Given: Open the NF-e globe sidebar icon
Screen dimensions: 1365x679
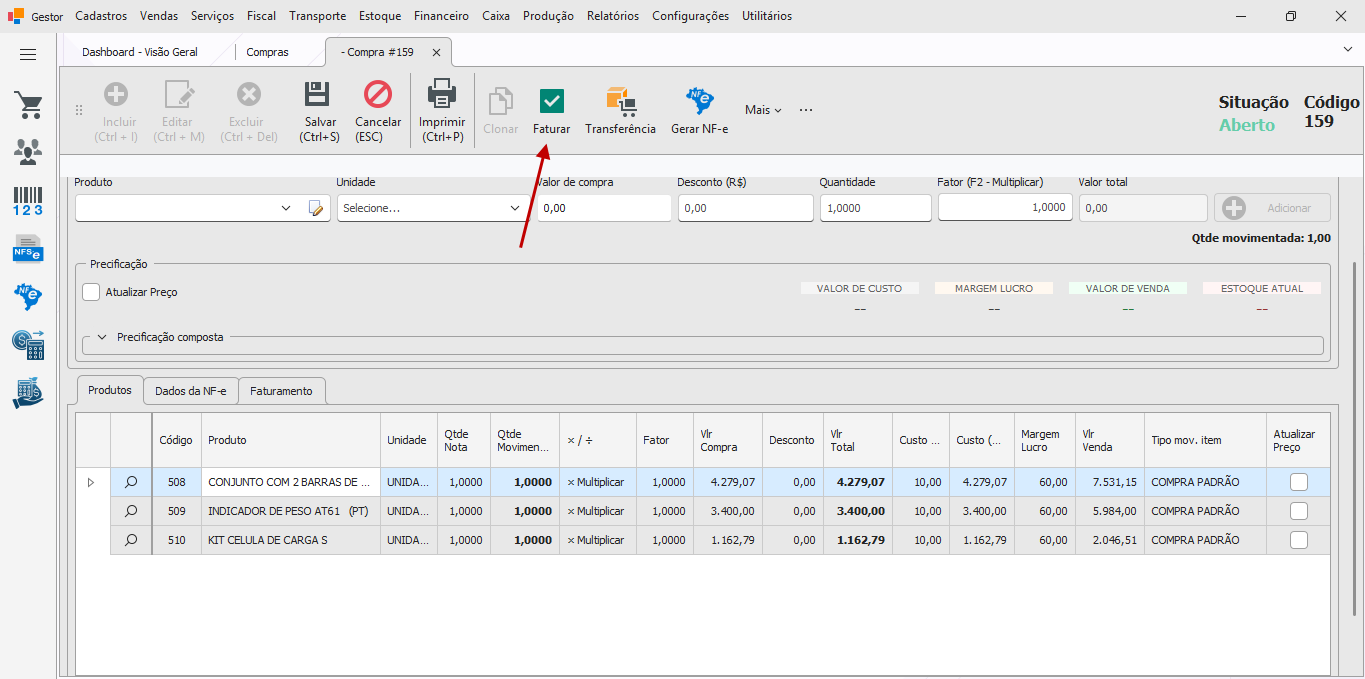Looking at the screenshot, I should pyautogui.click(x=28, y=296).
